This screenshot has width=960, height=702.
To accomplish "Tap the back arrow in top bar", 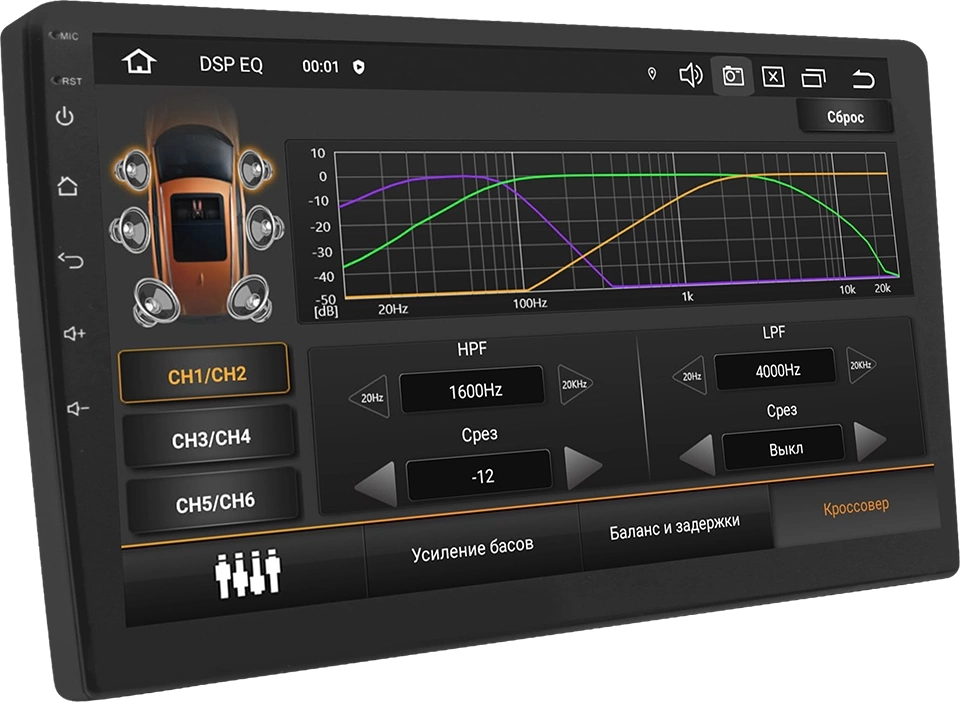I will (862, 79).
